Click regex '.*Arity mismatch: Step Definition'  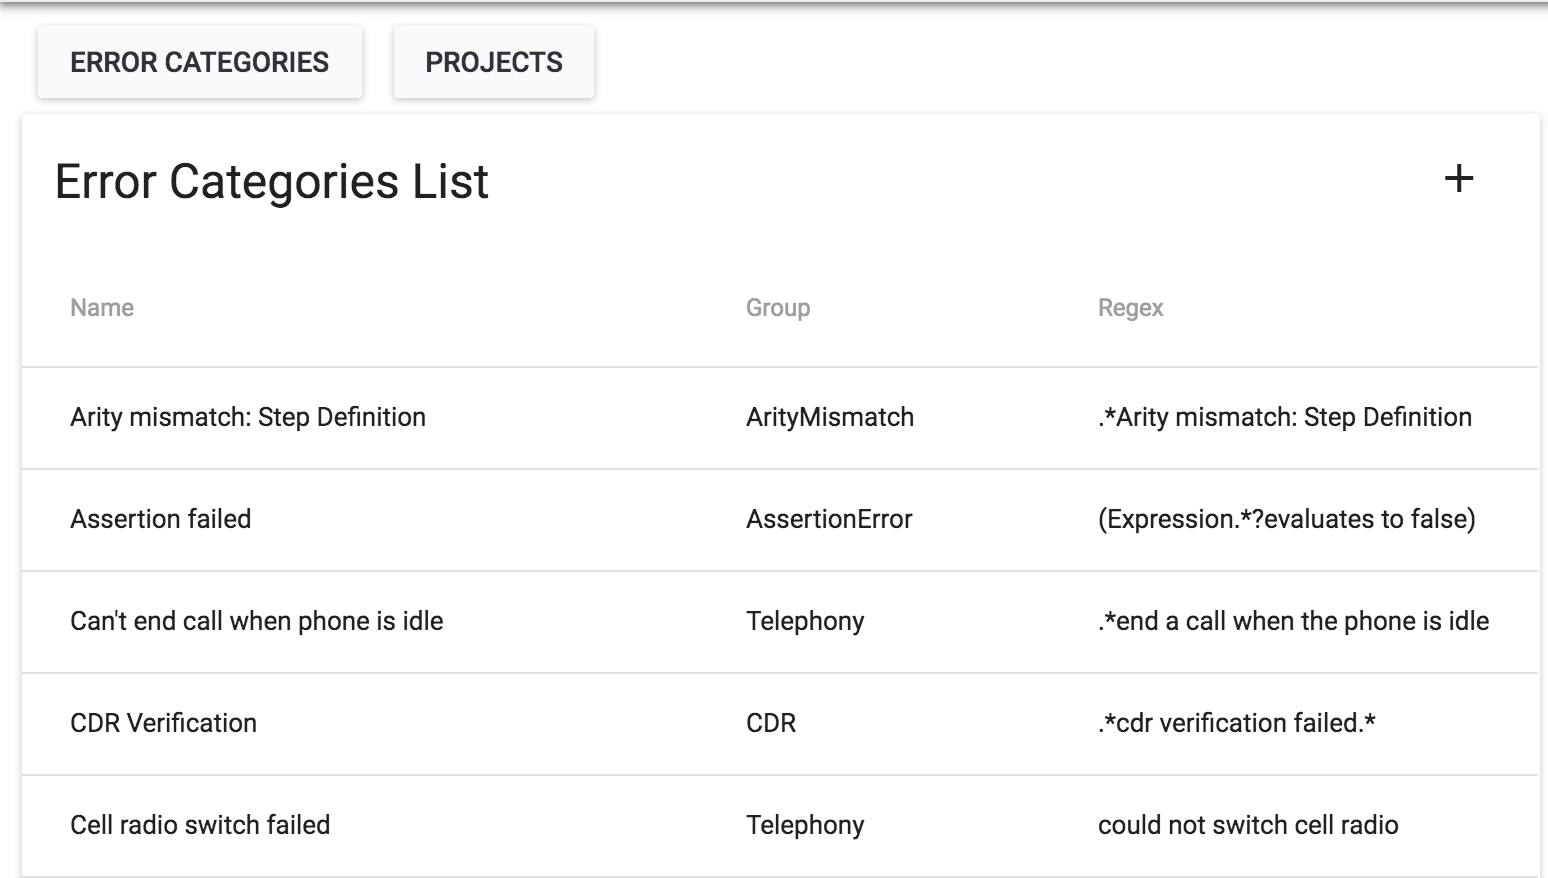tap(1285, 417)
